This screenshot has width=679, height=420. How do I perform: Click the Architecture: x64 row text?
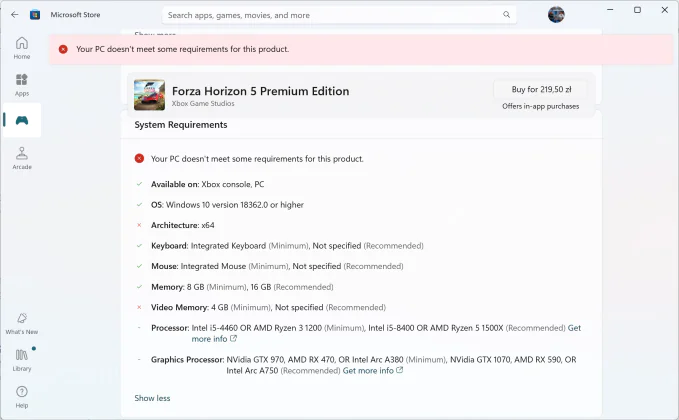tap(182, 225)
